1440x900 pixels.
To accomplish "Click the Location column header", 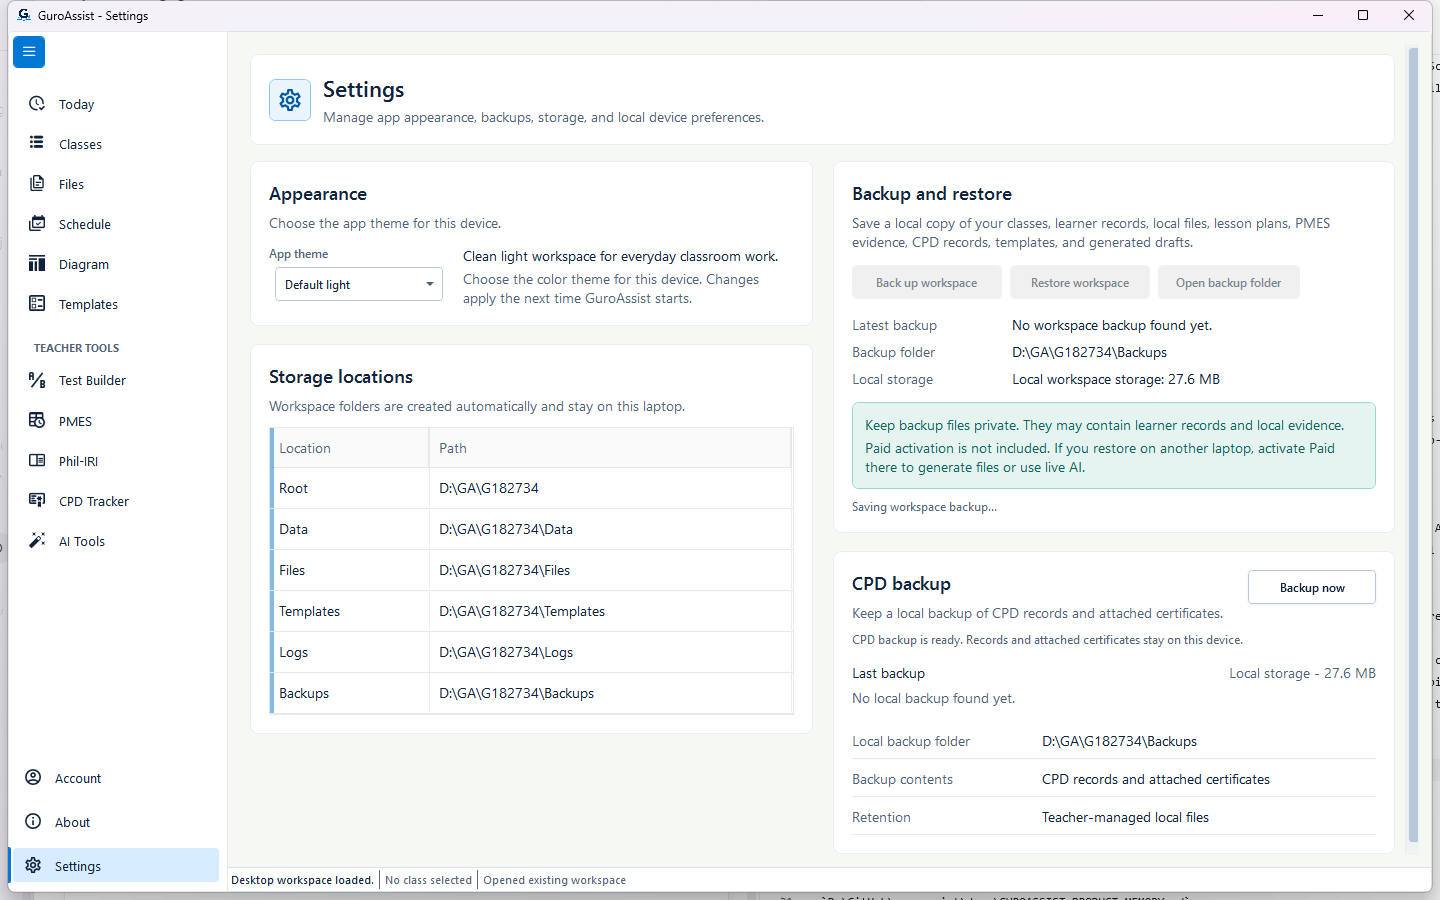I will pyautogui.click(x=351, y=448).
